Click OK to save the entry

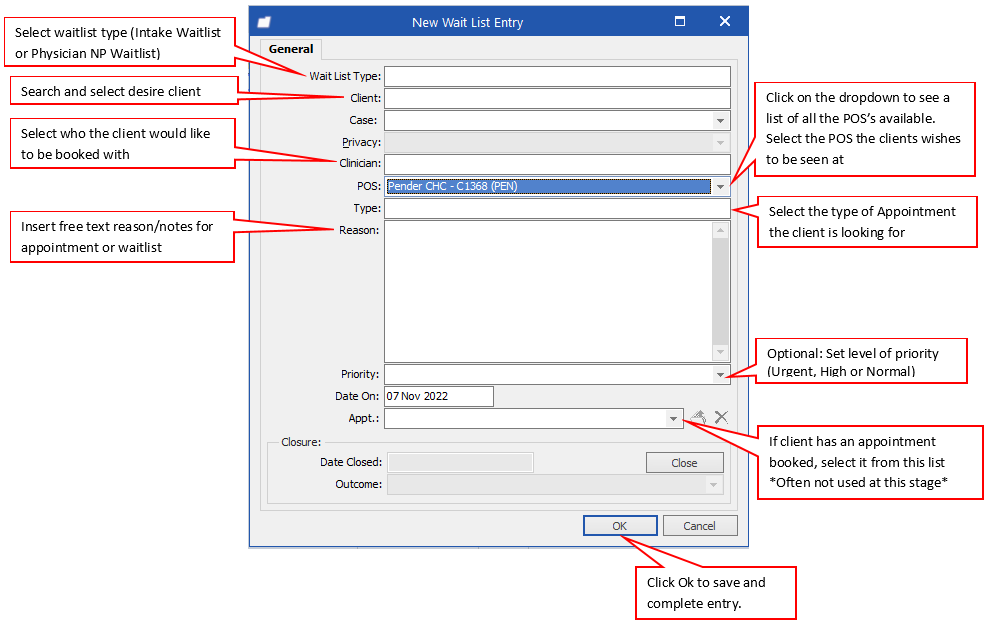[x=620, y=526]
